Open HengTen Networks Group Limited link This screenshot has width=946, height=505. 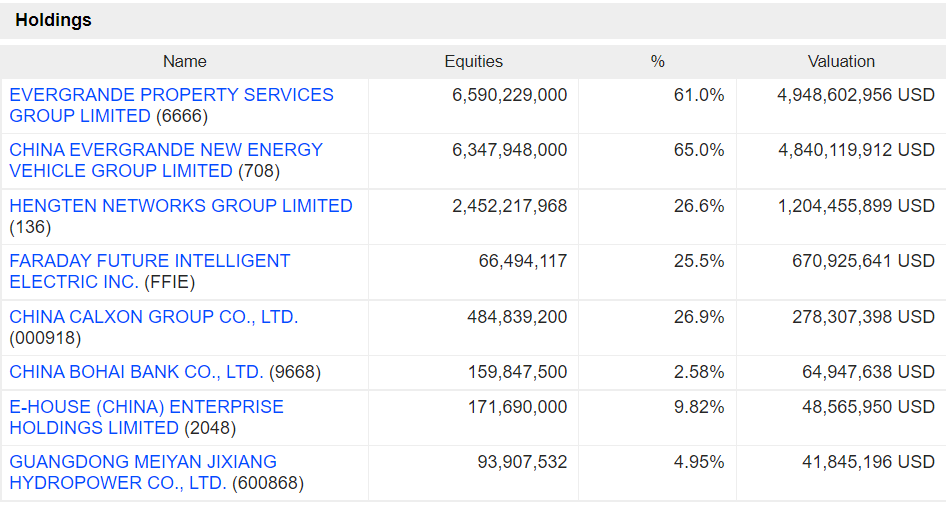point(181,206)
